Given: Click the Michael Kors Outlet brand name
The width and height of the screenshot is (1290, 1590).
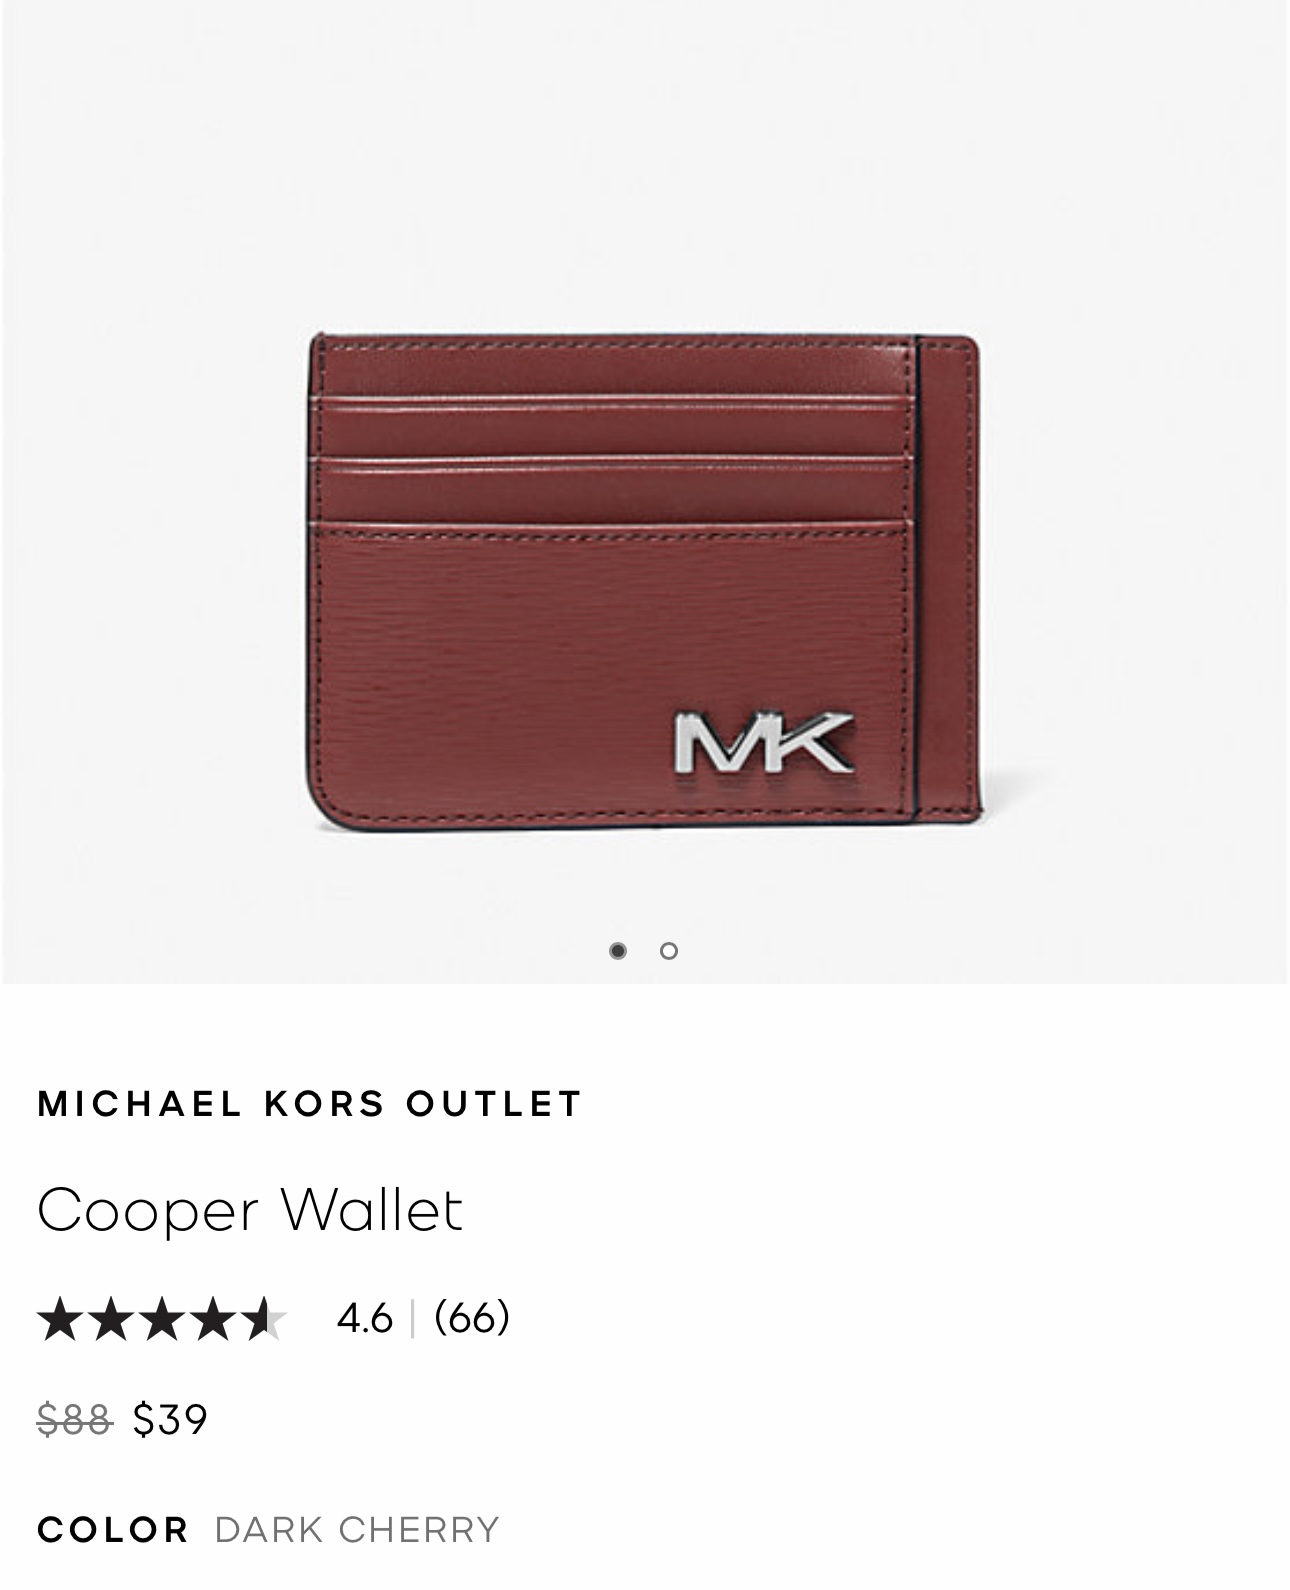Looking at the screenshot, I should [x=309, y=1104].
